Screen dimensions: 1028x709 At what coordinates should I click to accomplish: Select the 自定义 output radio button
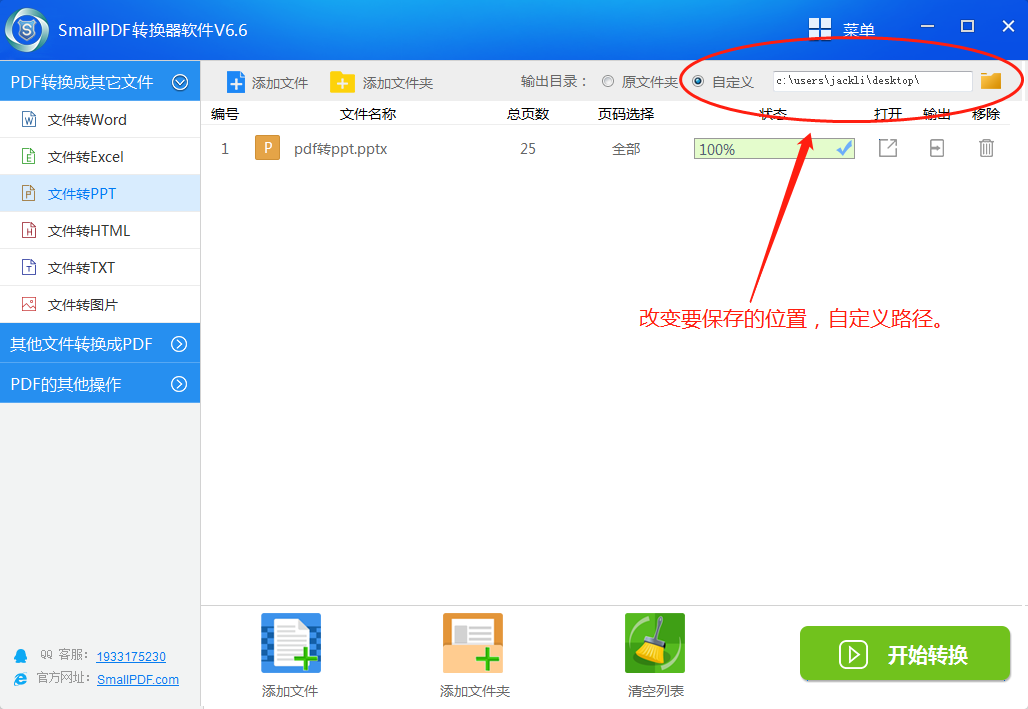coord(698,81)
